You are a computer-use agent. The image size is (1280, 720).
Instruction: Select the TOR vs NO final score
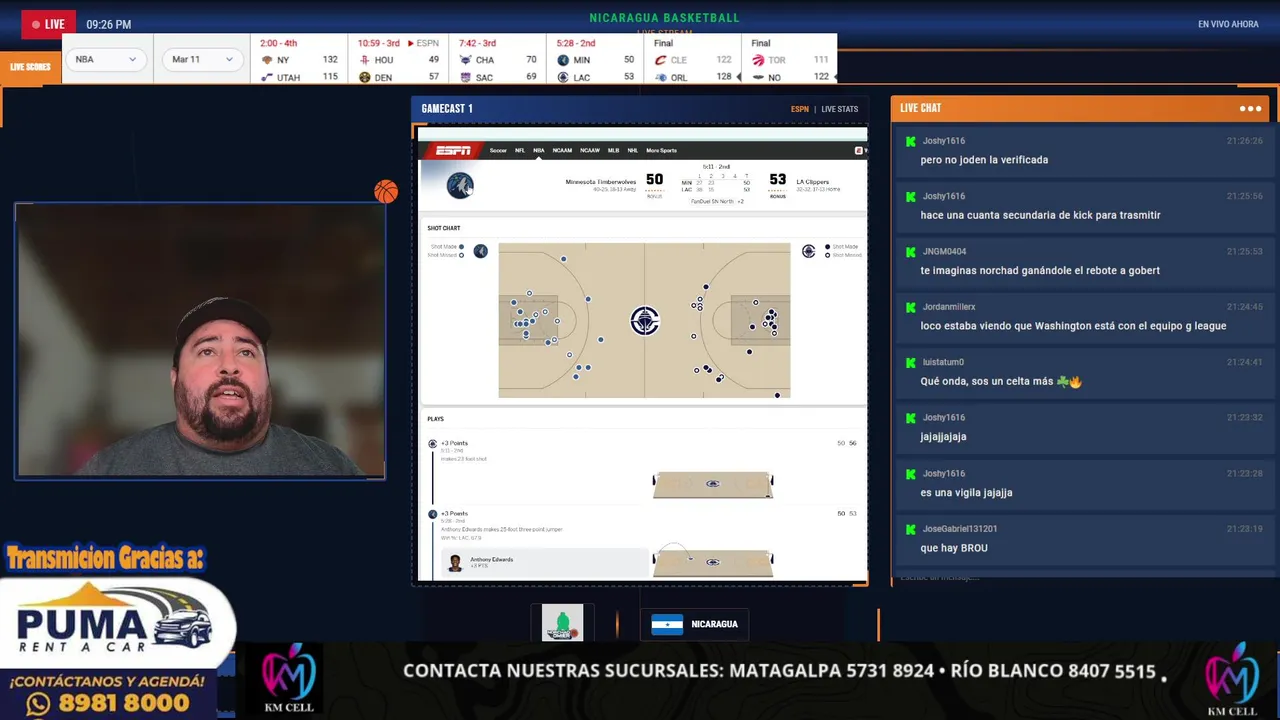790,60
